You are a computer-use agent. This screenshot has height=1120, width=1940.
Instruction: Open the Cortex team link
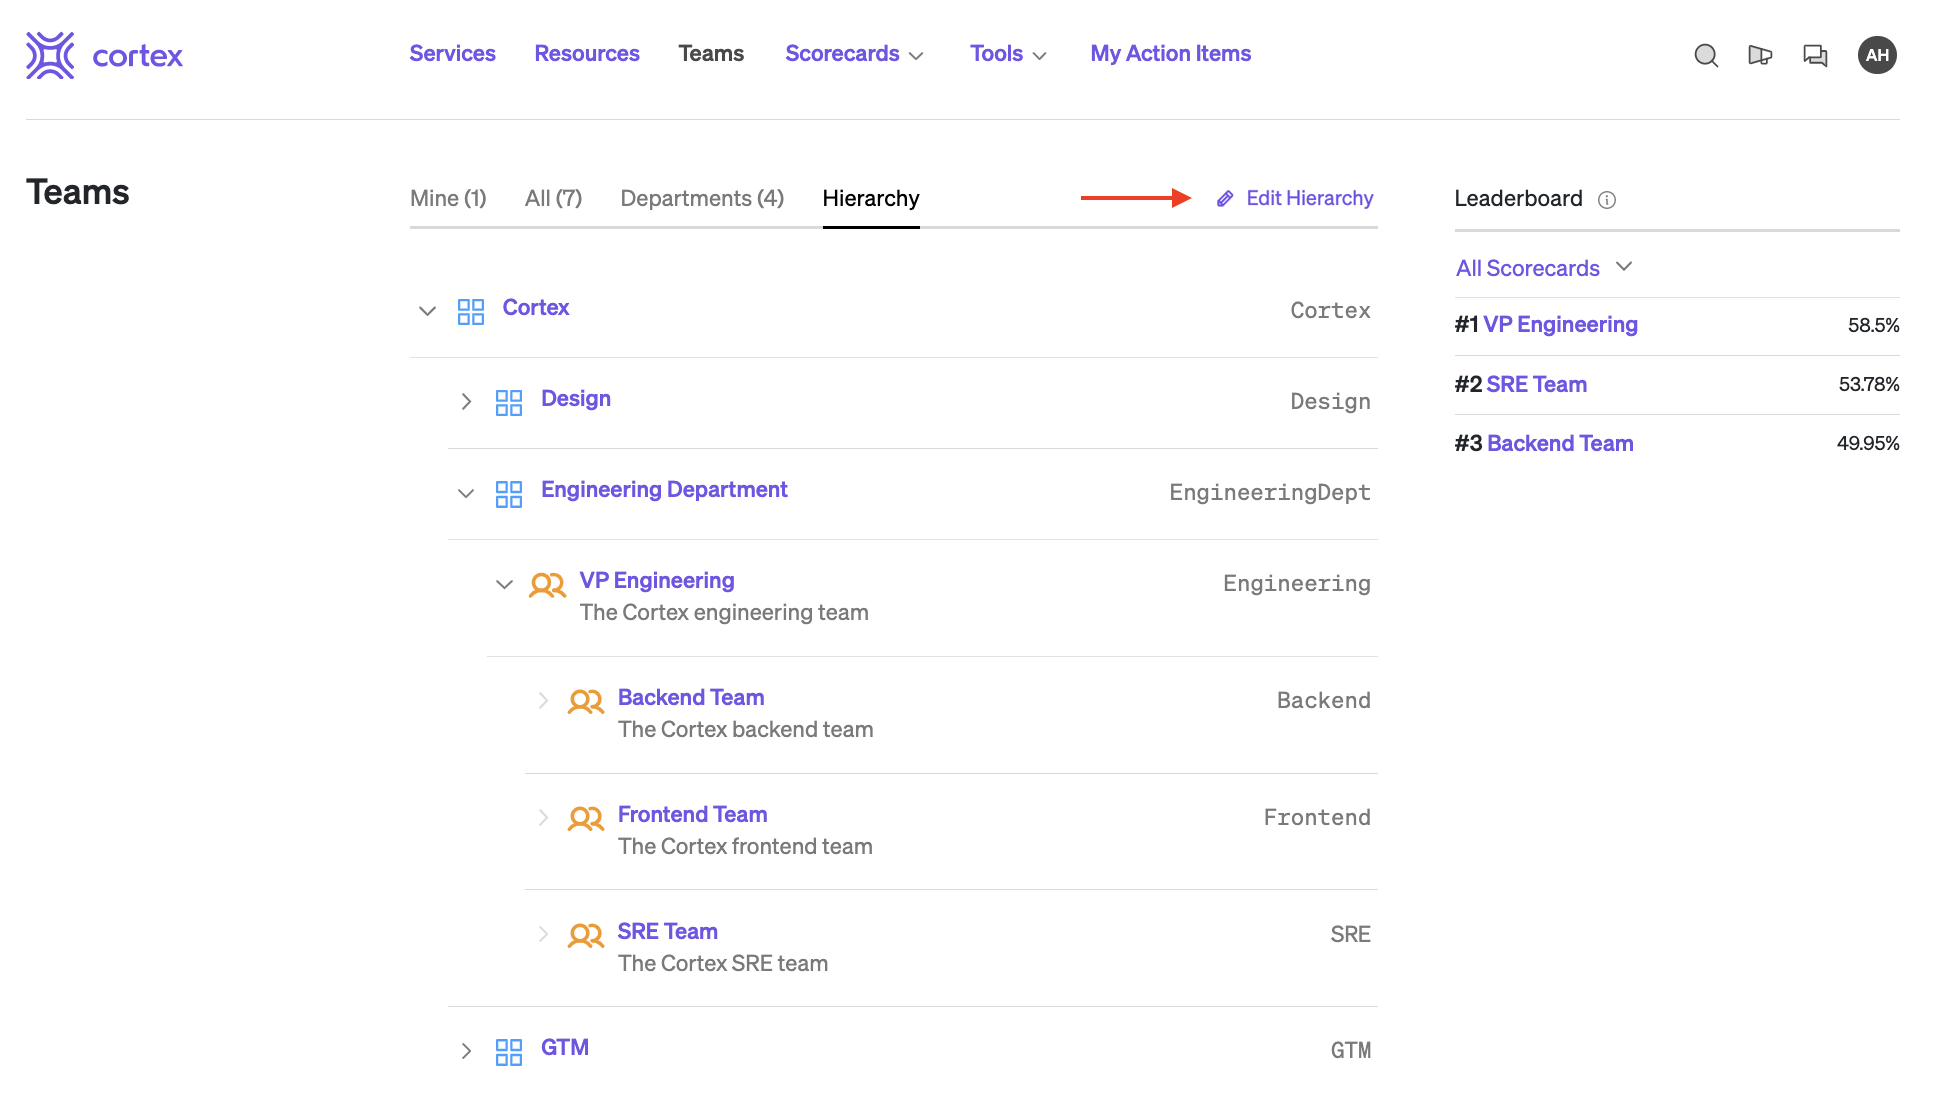click(536, 308)
